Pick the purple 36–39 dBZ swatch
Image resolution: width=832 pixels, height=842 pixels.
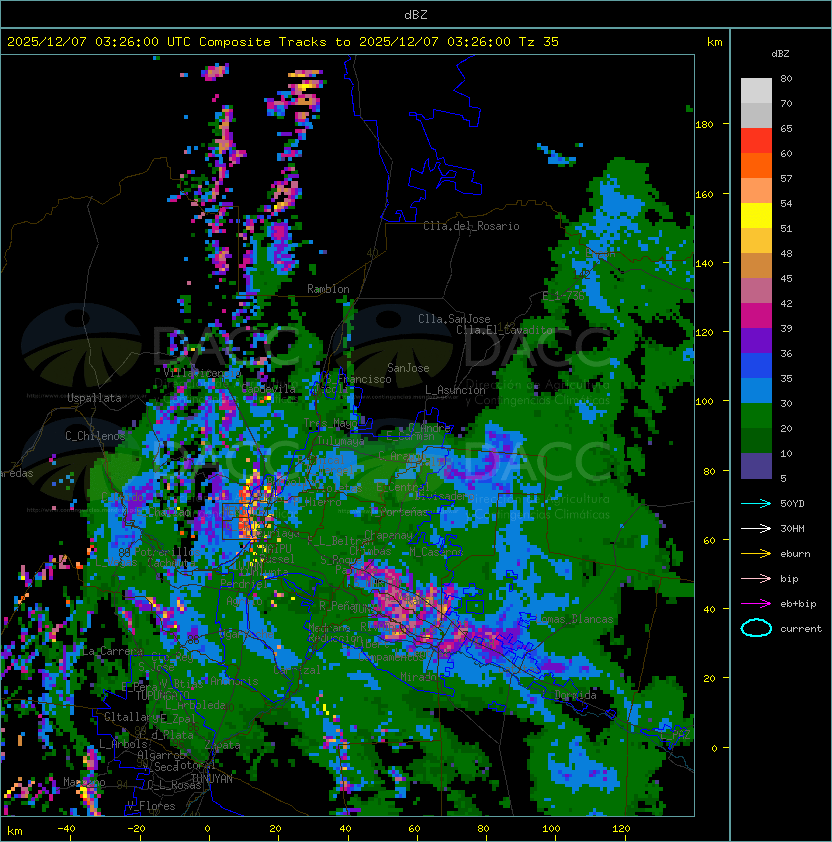[756, 340]
